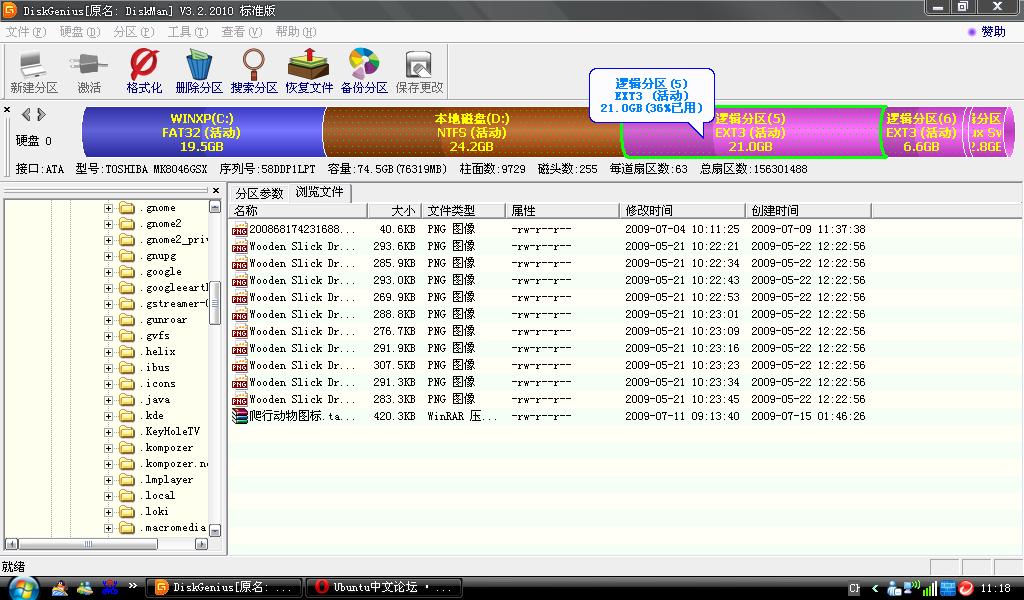Go to next disk with right arrow
The width and height of the screenshot is (1024, 600).
click(41, 115)
